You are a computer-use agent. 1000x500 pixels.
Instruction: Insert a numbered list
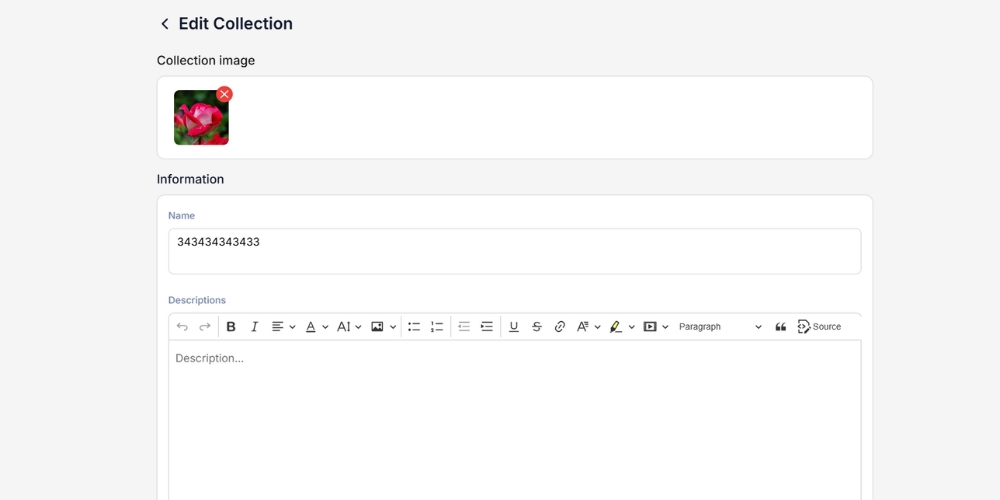(437, 327)
